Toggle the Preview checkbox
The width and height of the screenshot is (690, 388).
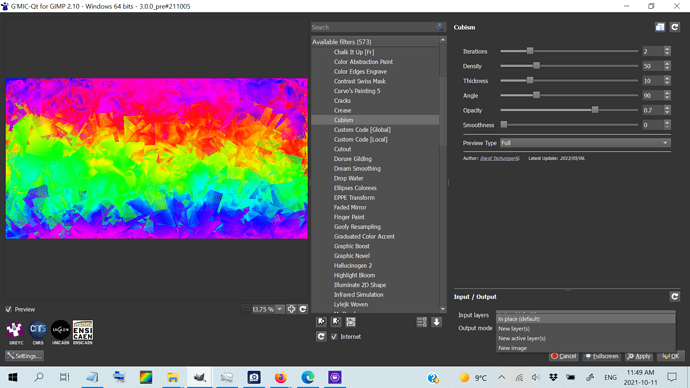(x=8, y=309)
